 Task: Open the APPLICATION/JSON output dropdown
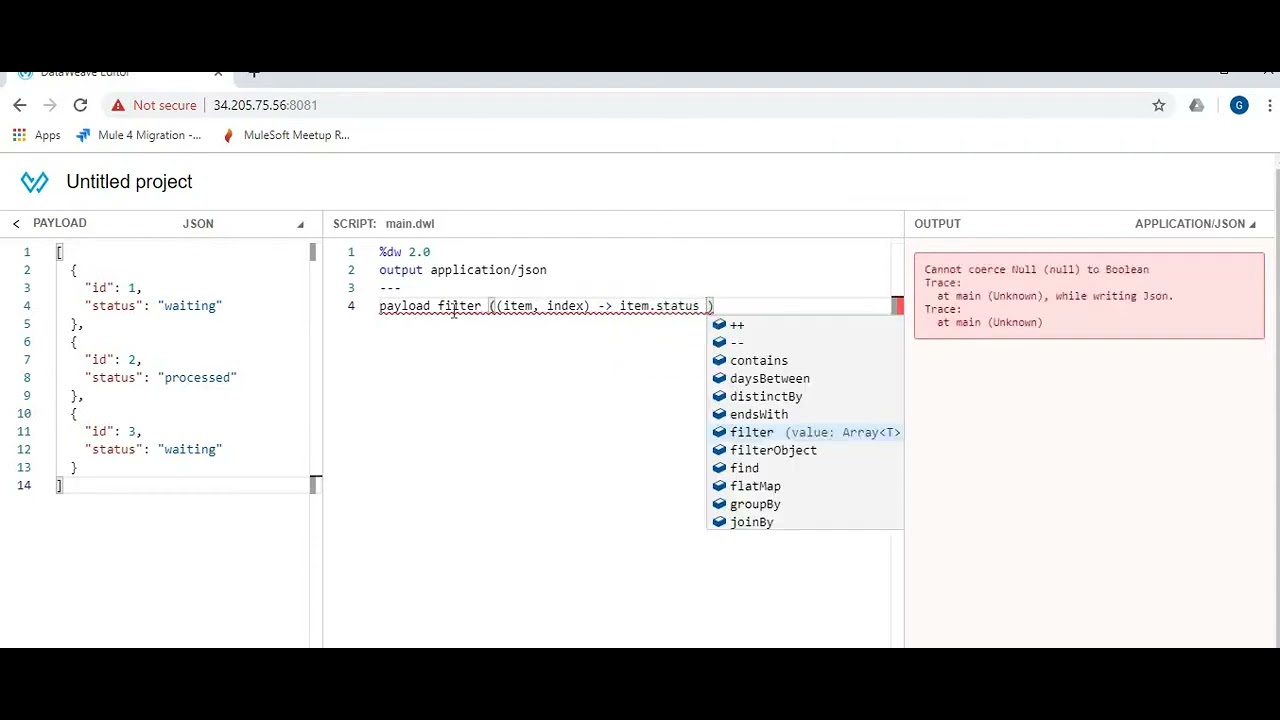(1195, 224)
